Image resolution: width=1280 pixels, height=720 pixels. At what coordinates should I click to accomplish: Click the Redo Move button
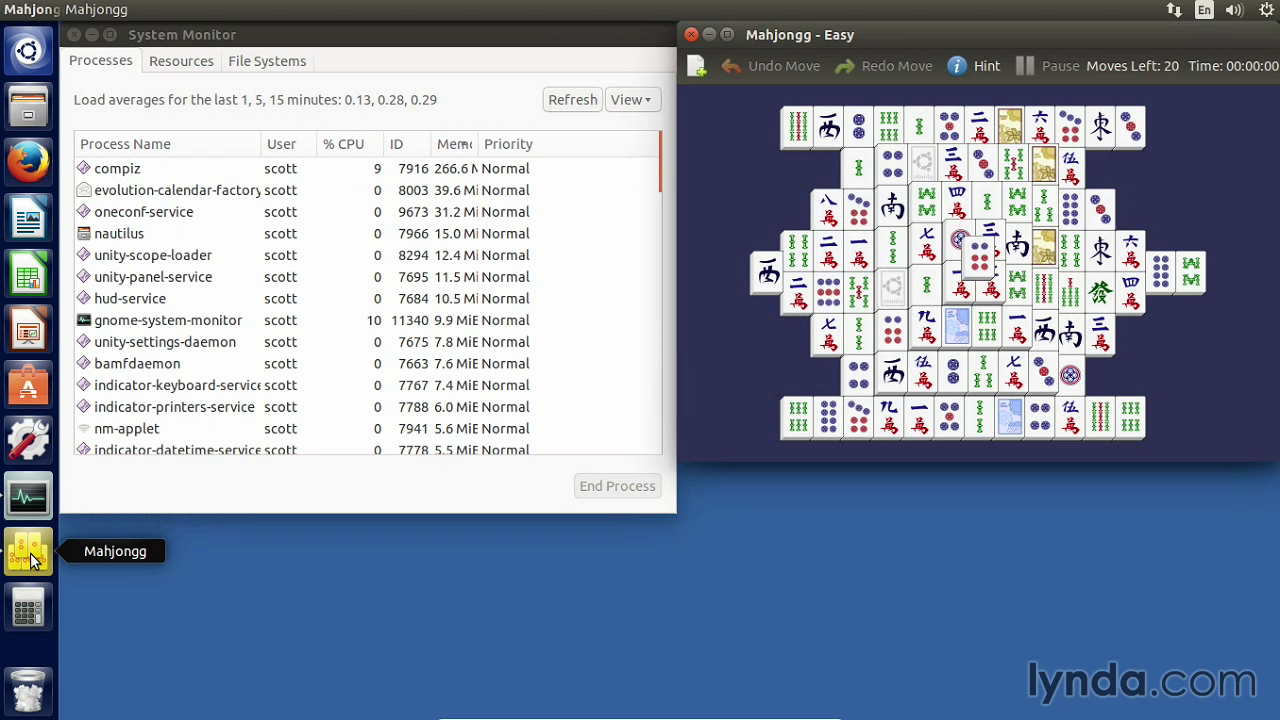coord(883,66)
